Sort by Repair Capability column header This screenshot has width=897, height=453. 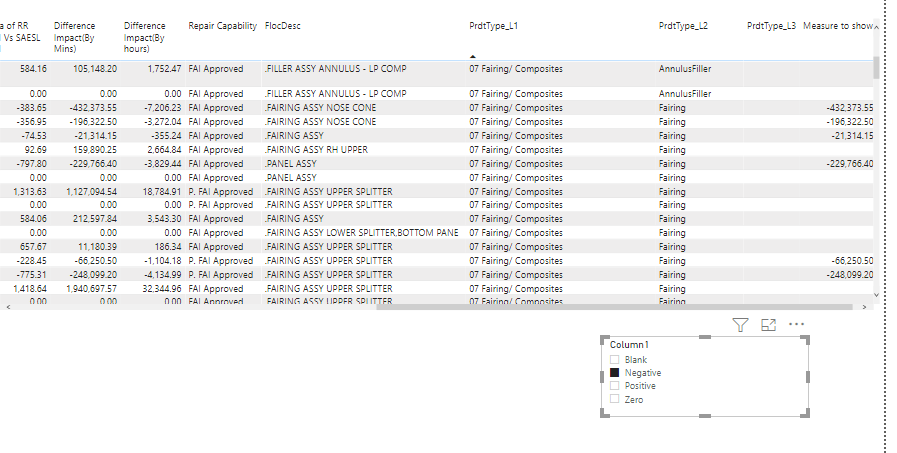point(223,26)
